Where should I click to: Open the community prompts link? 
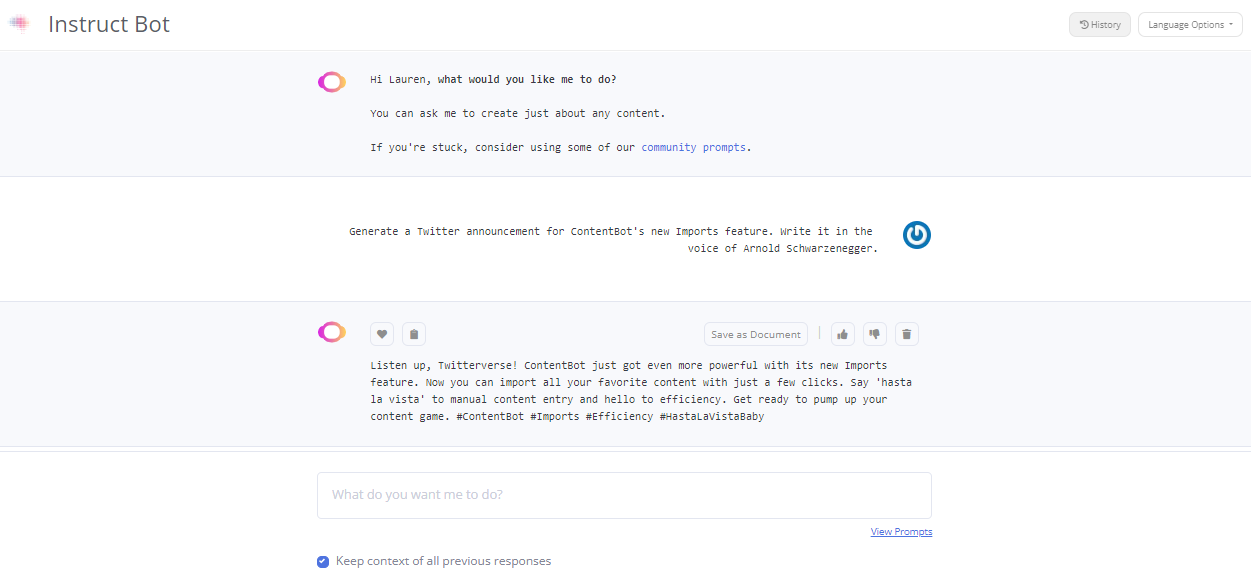693,147
